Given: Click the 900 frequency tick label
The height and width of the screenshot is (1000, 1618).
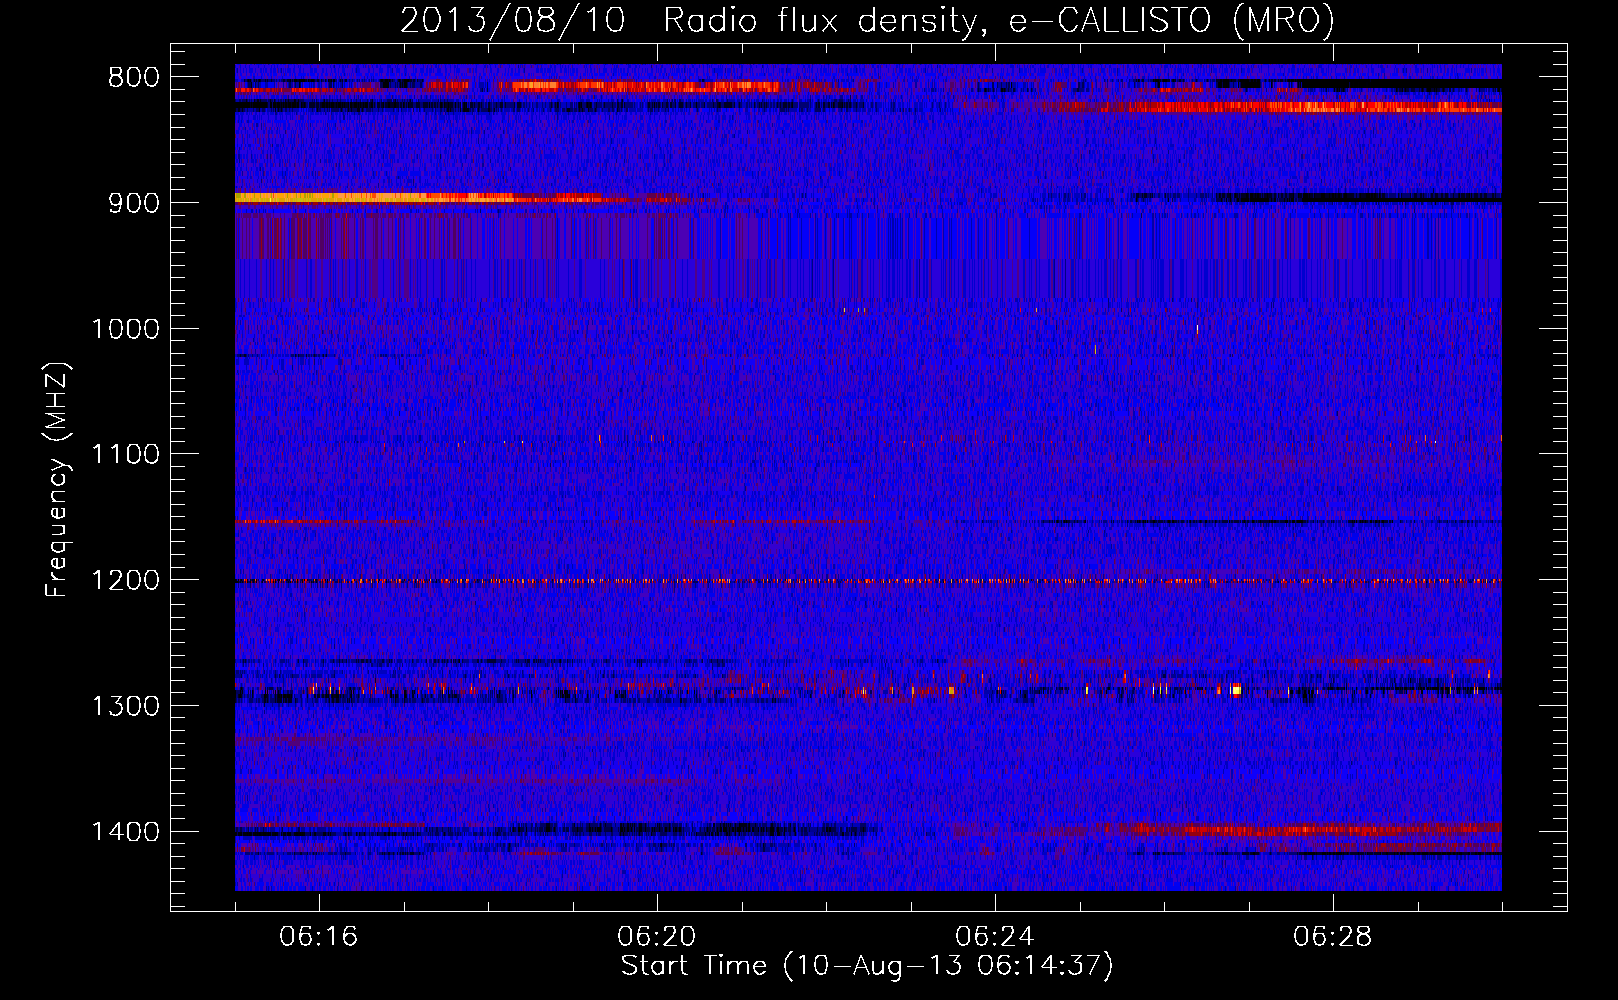Looking at the screenshot, I should click(x=132, y=203).
